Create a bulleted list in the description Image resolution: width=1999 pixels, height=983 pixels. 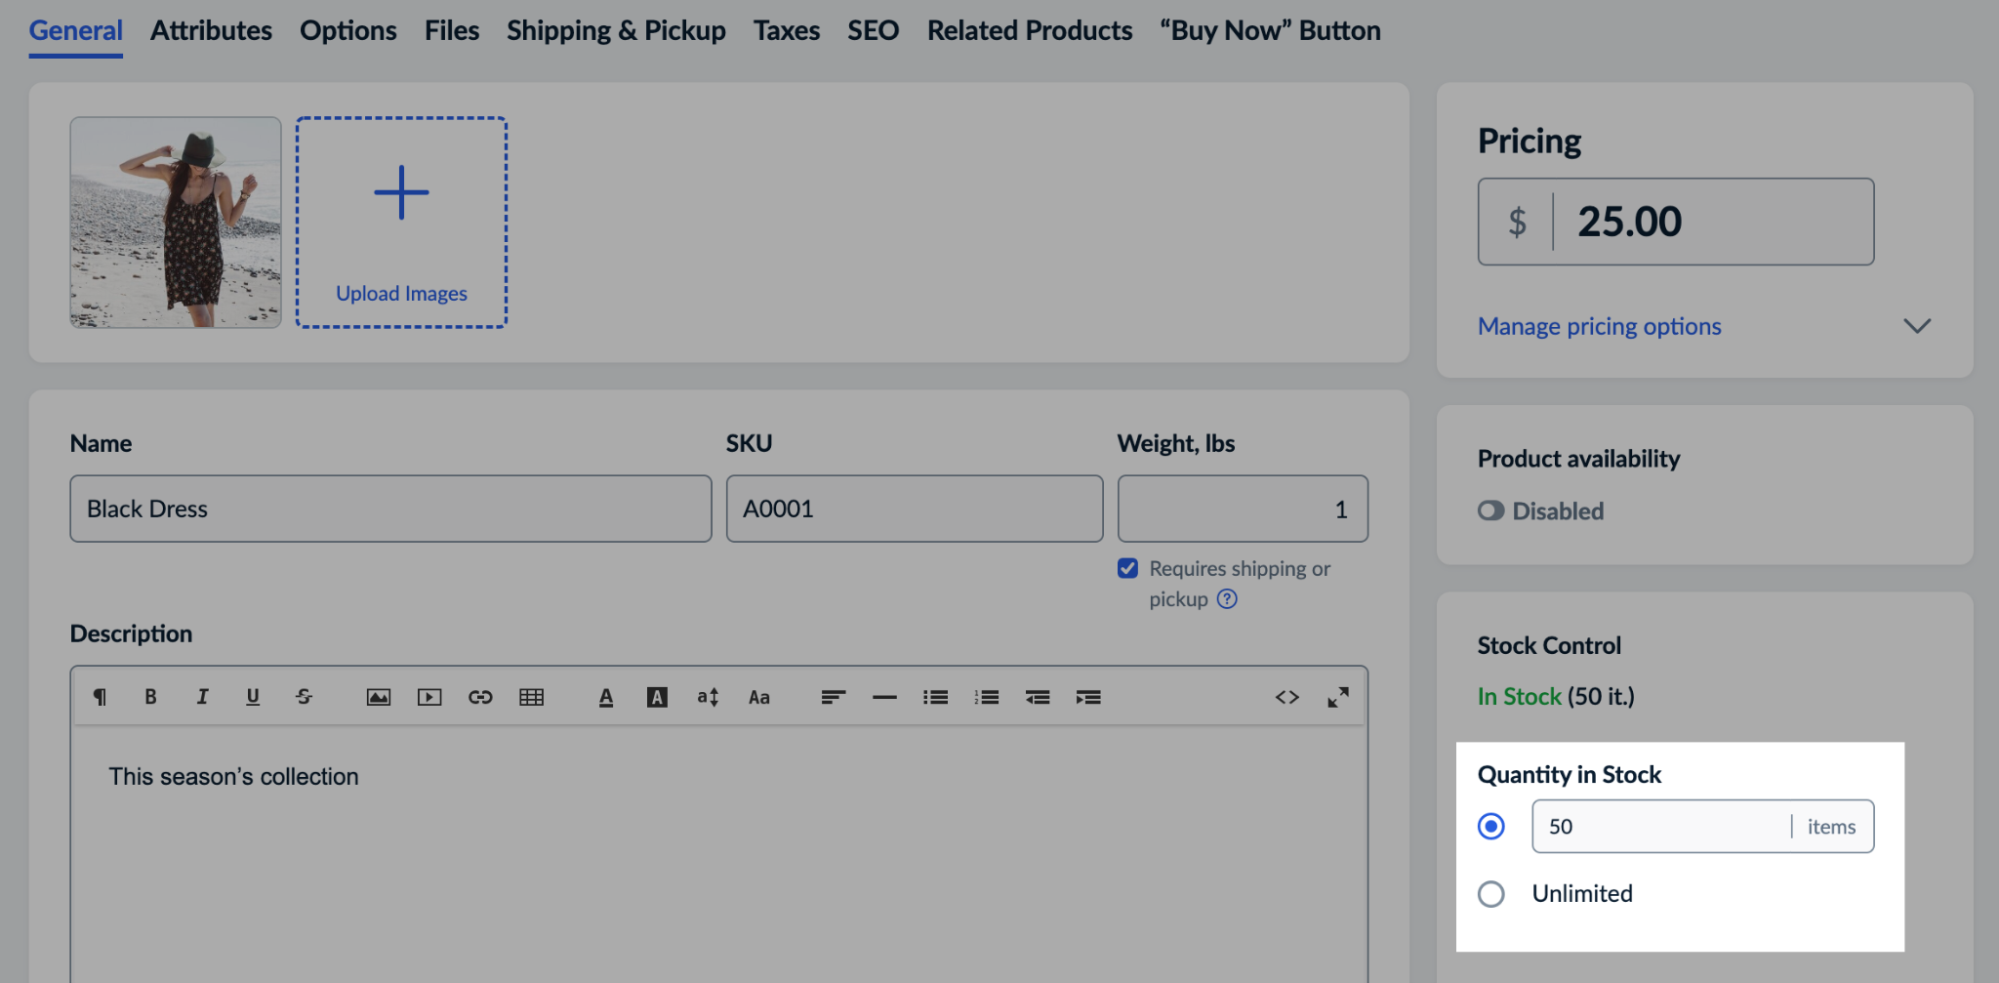coord(935,697)
